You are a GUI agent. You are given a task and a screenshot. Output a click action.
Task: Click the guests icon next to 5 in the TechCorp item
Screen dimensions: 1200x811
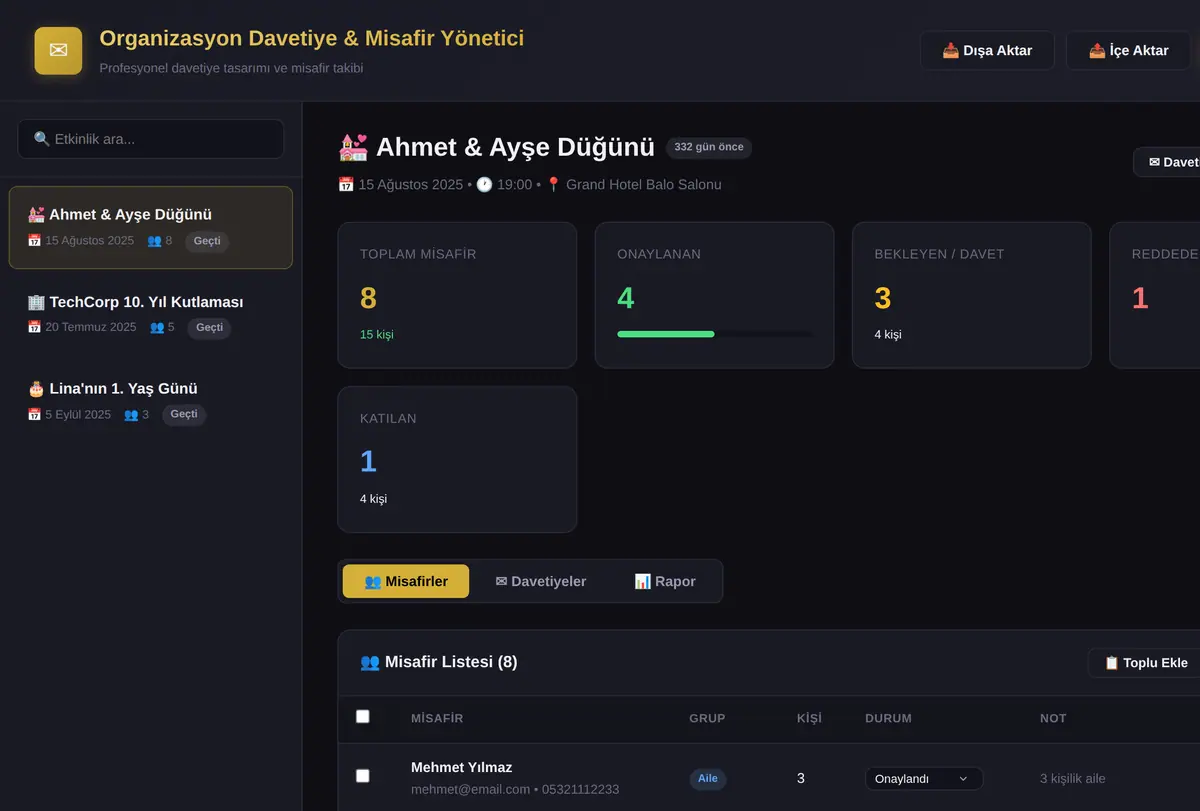157,327
